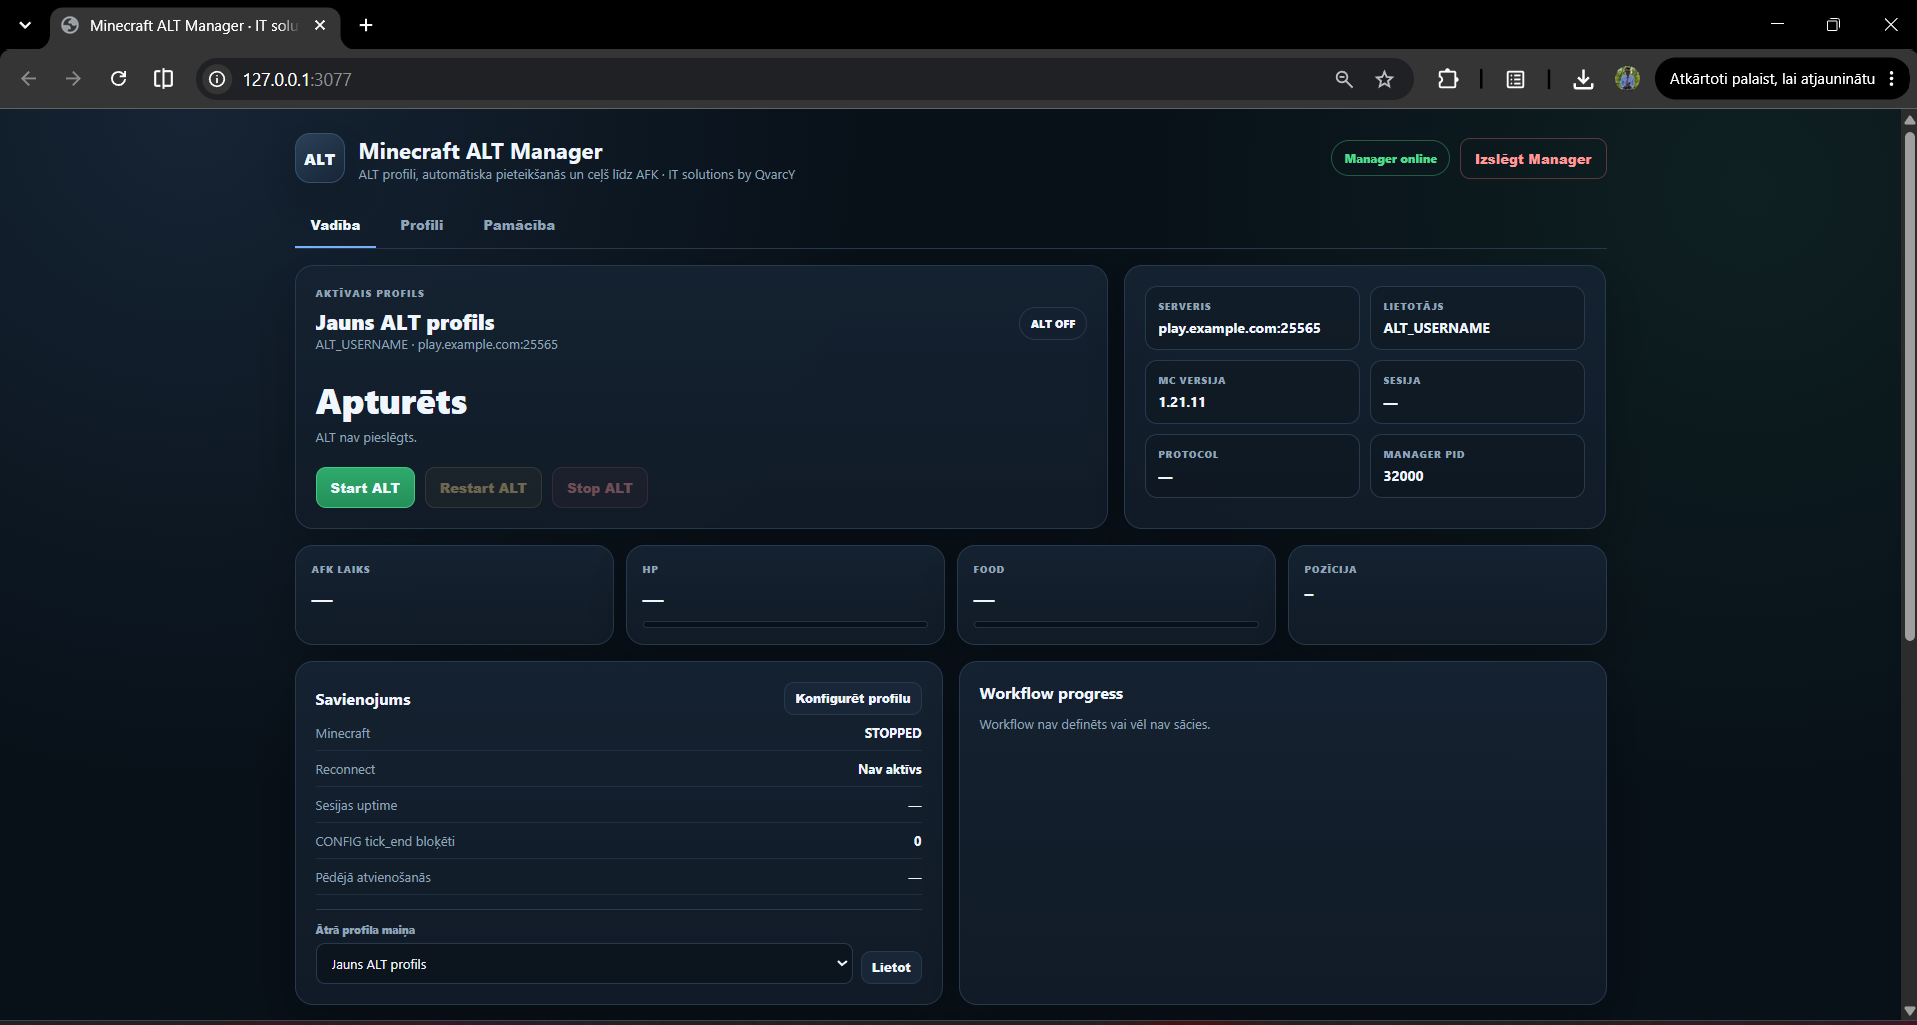Open the Pamācība tab

[x=519, y=225]
